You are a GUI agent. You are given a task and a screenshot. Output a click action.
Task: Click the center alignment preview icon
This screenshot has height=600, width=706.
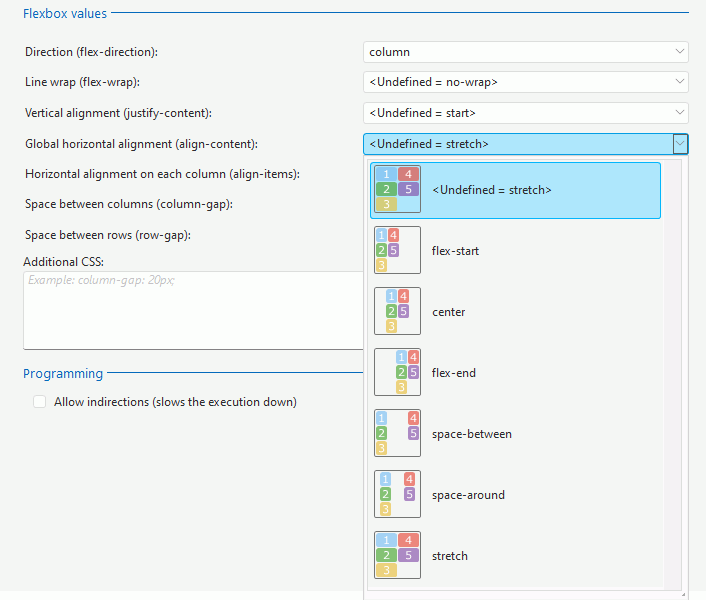coord(397,311)
